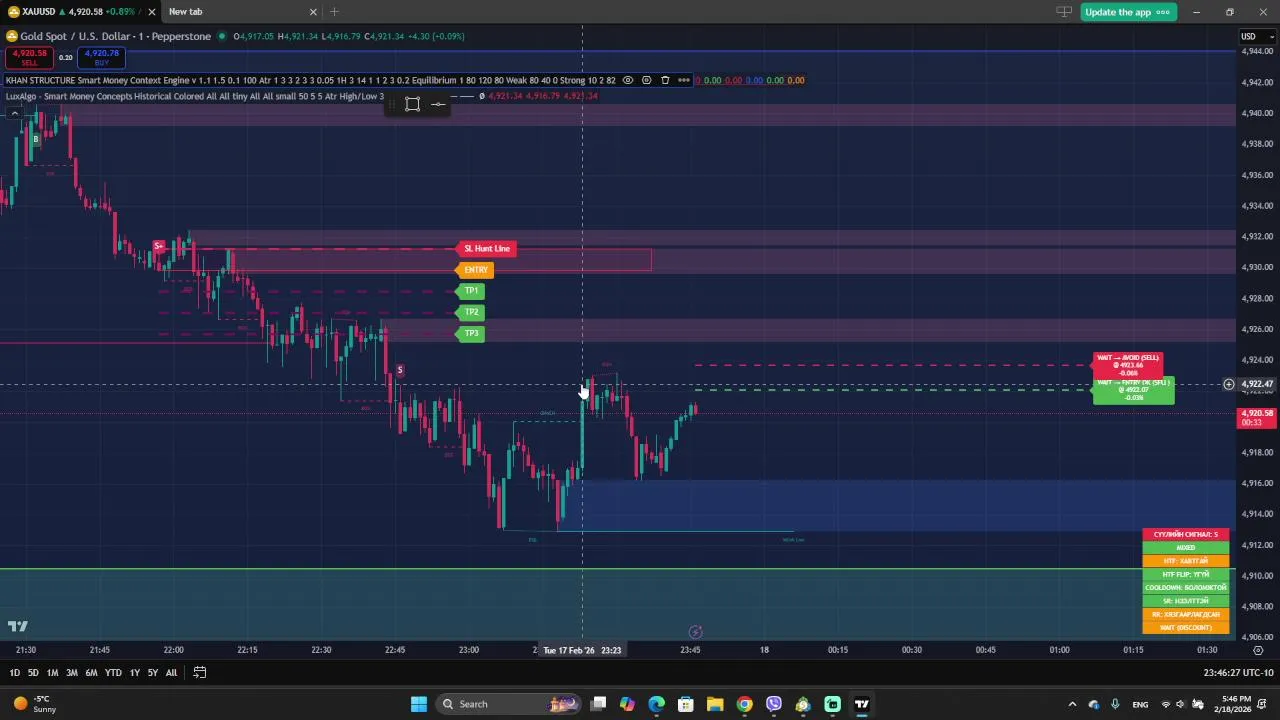Open more options for KHAN STRUCTURE indicator
This screenshot has width=1280, height=720.
pyautogui.click(x=683, y=80)
